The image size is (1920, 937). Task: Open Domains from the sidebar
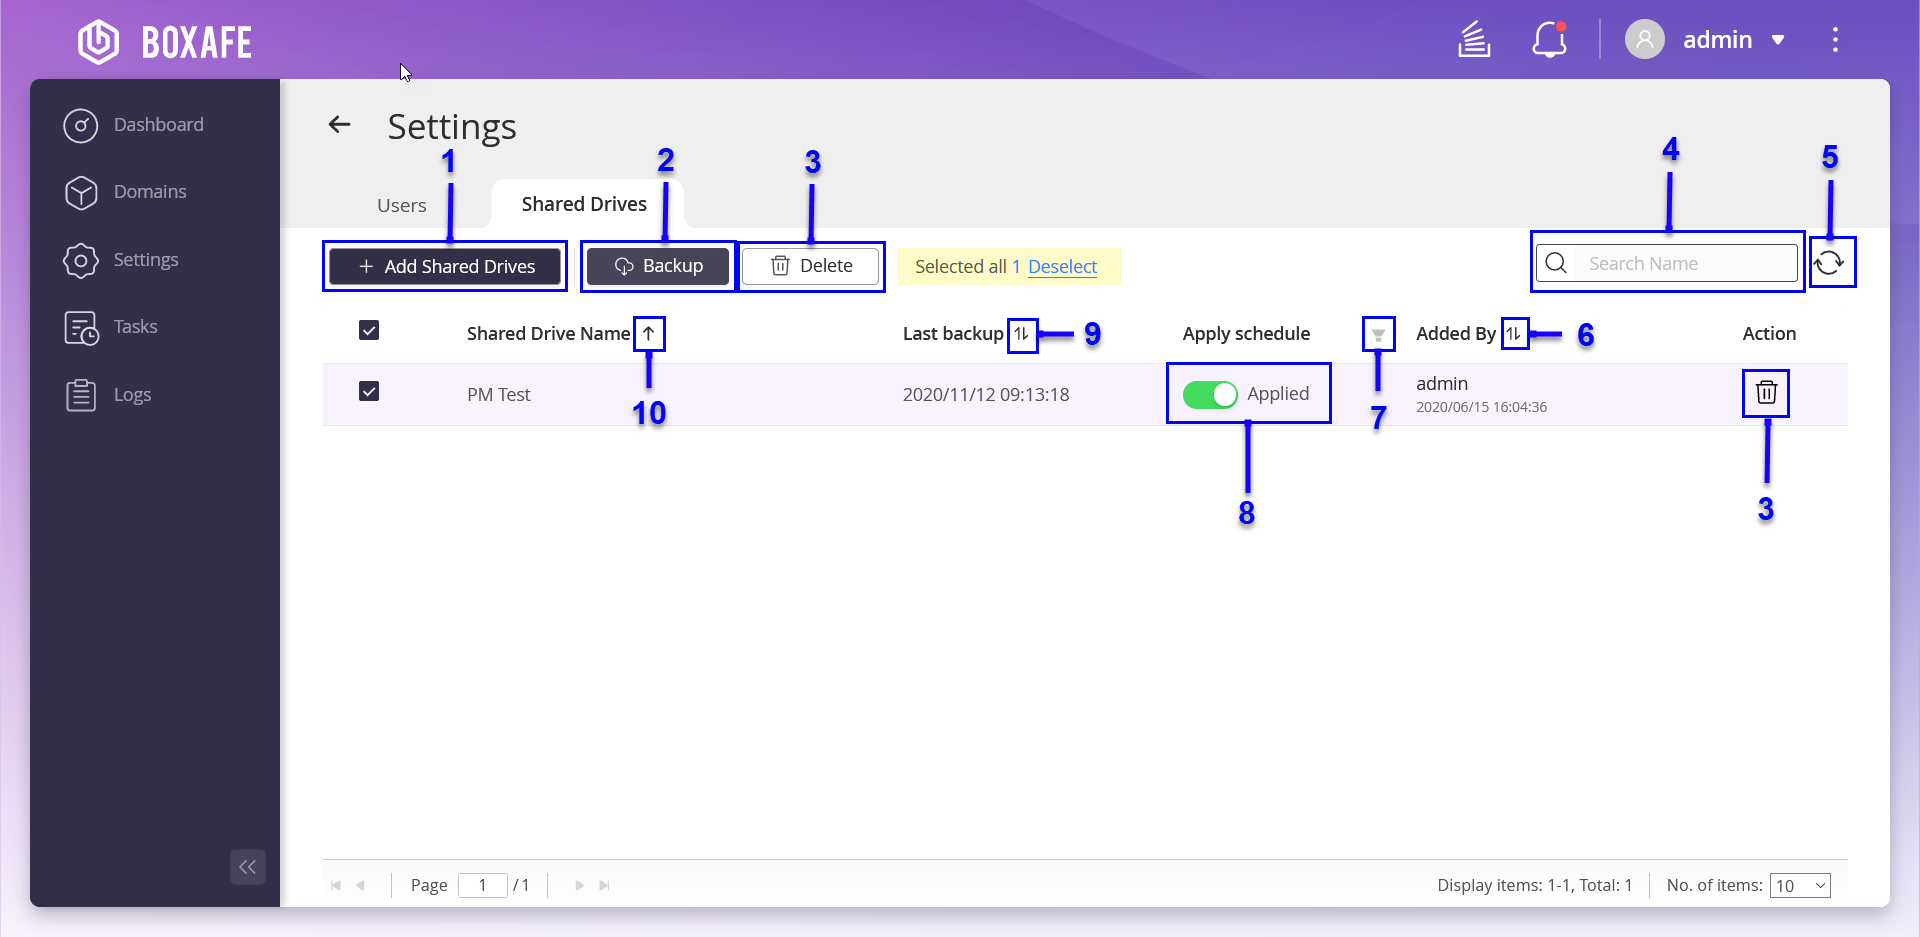pos(150,192)
